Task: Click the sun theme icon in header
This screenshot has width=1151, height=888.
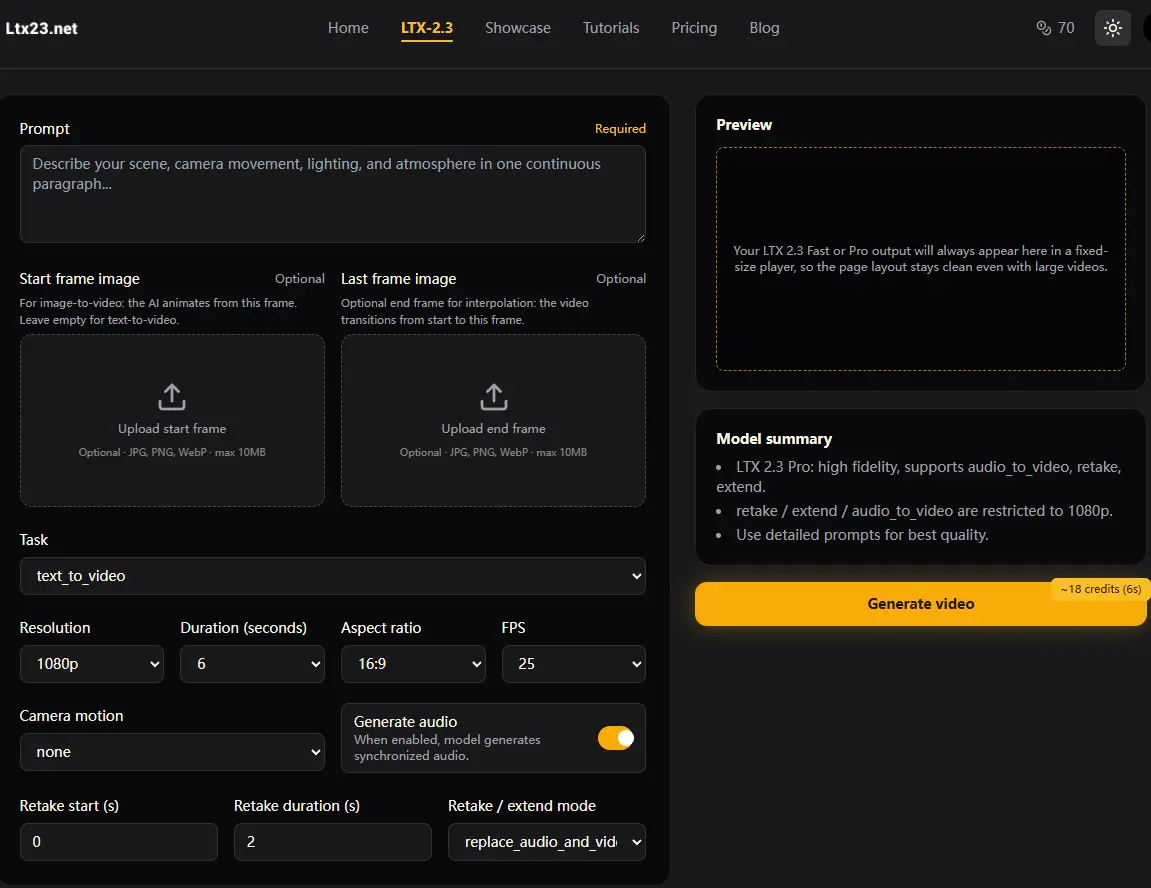Action: coord(1112,27)
